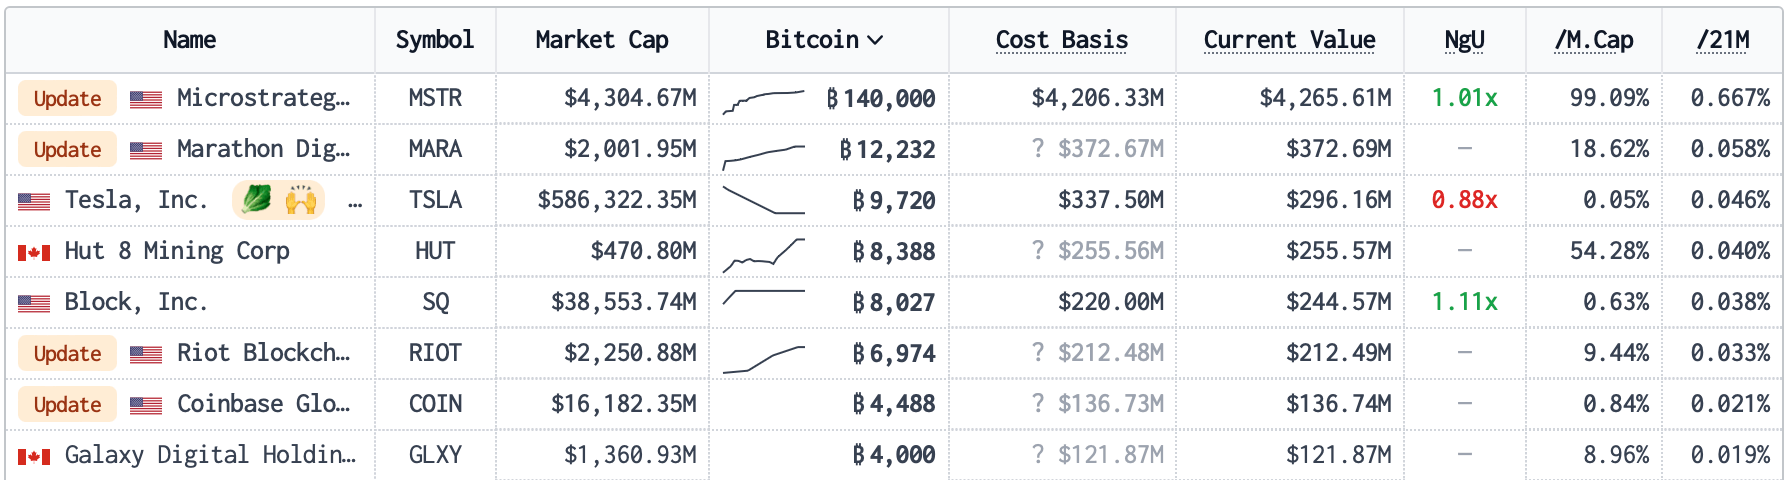
Task: Sort the table by Market Cap header
Action: 602,40
